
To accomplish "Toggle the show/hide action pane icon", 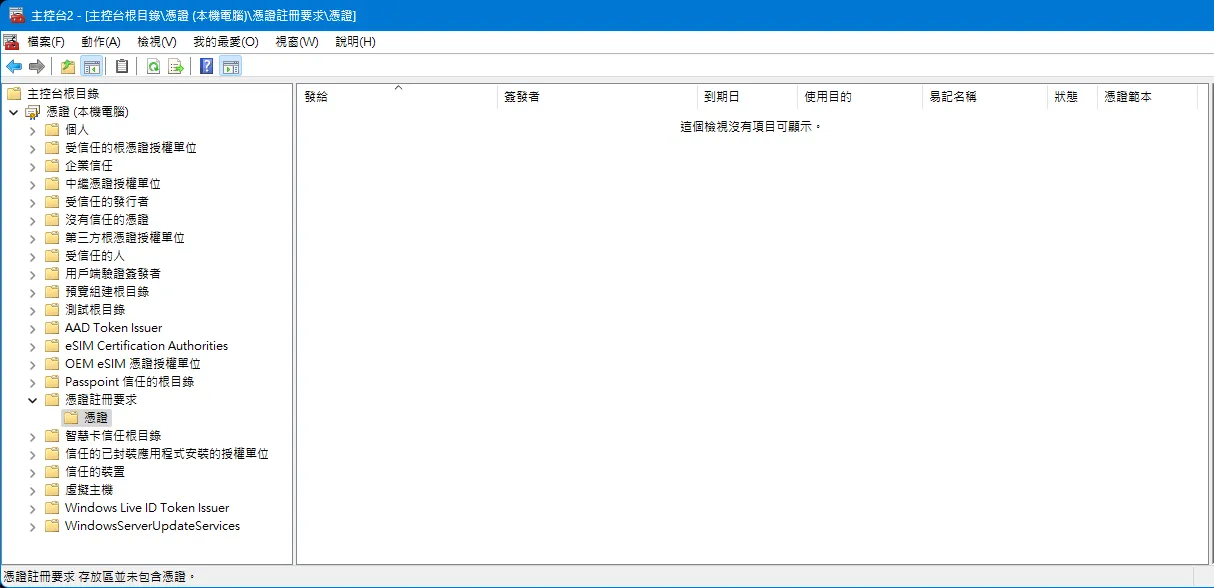I will click(x=232, y=66).
